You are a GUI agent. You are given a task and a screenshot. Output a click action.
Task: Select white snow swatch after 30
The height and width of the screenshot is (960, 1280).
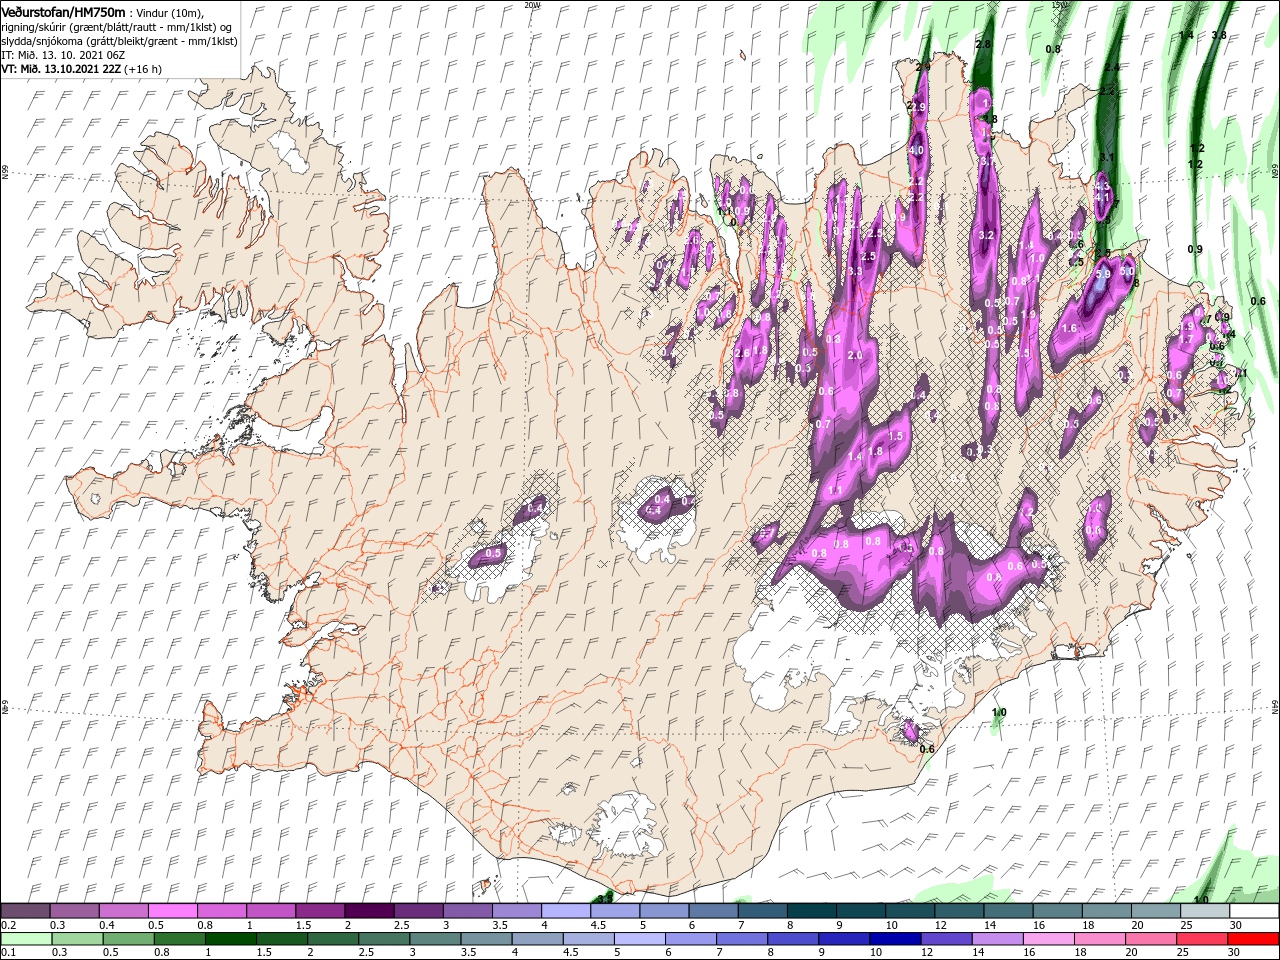tap(1255, 911)
